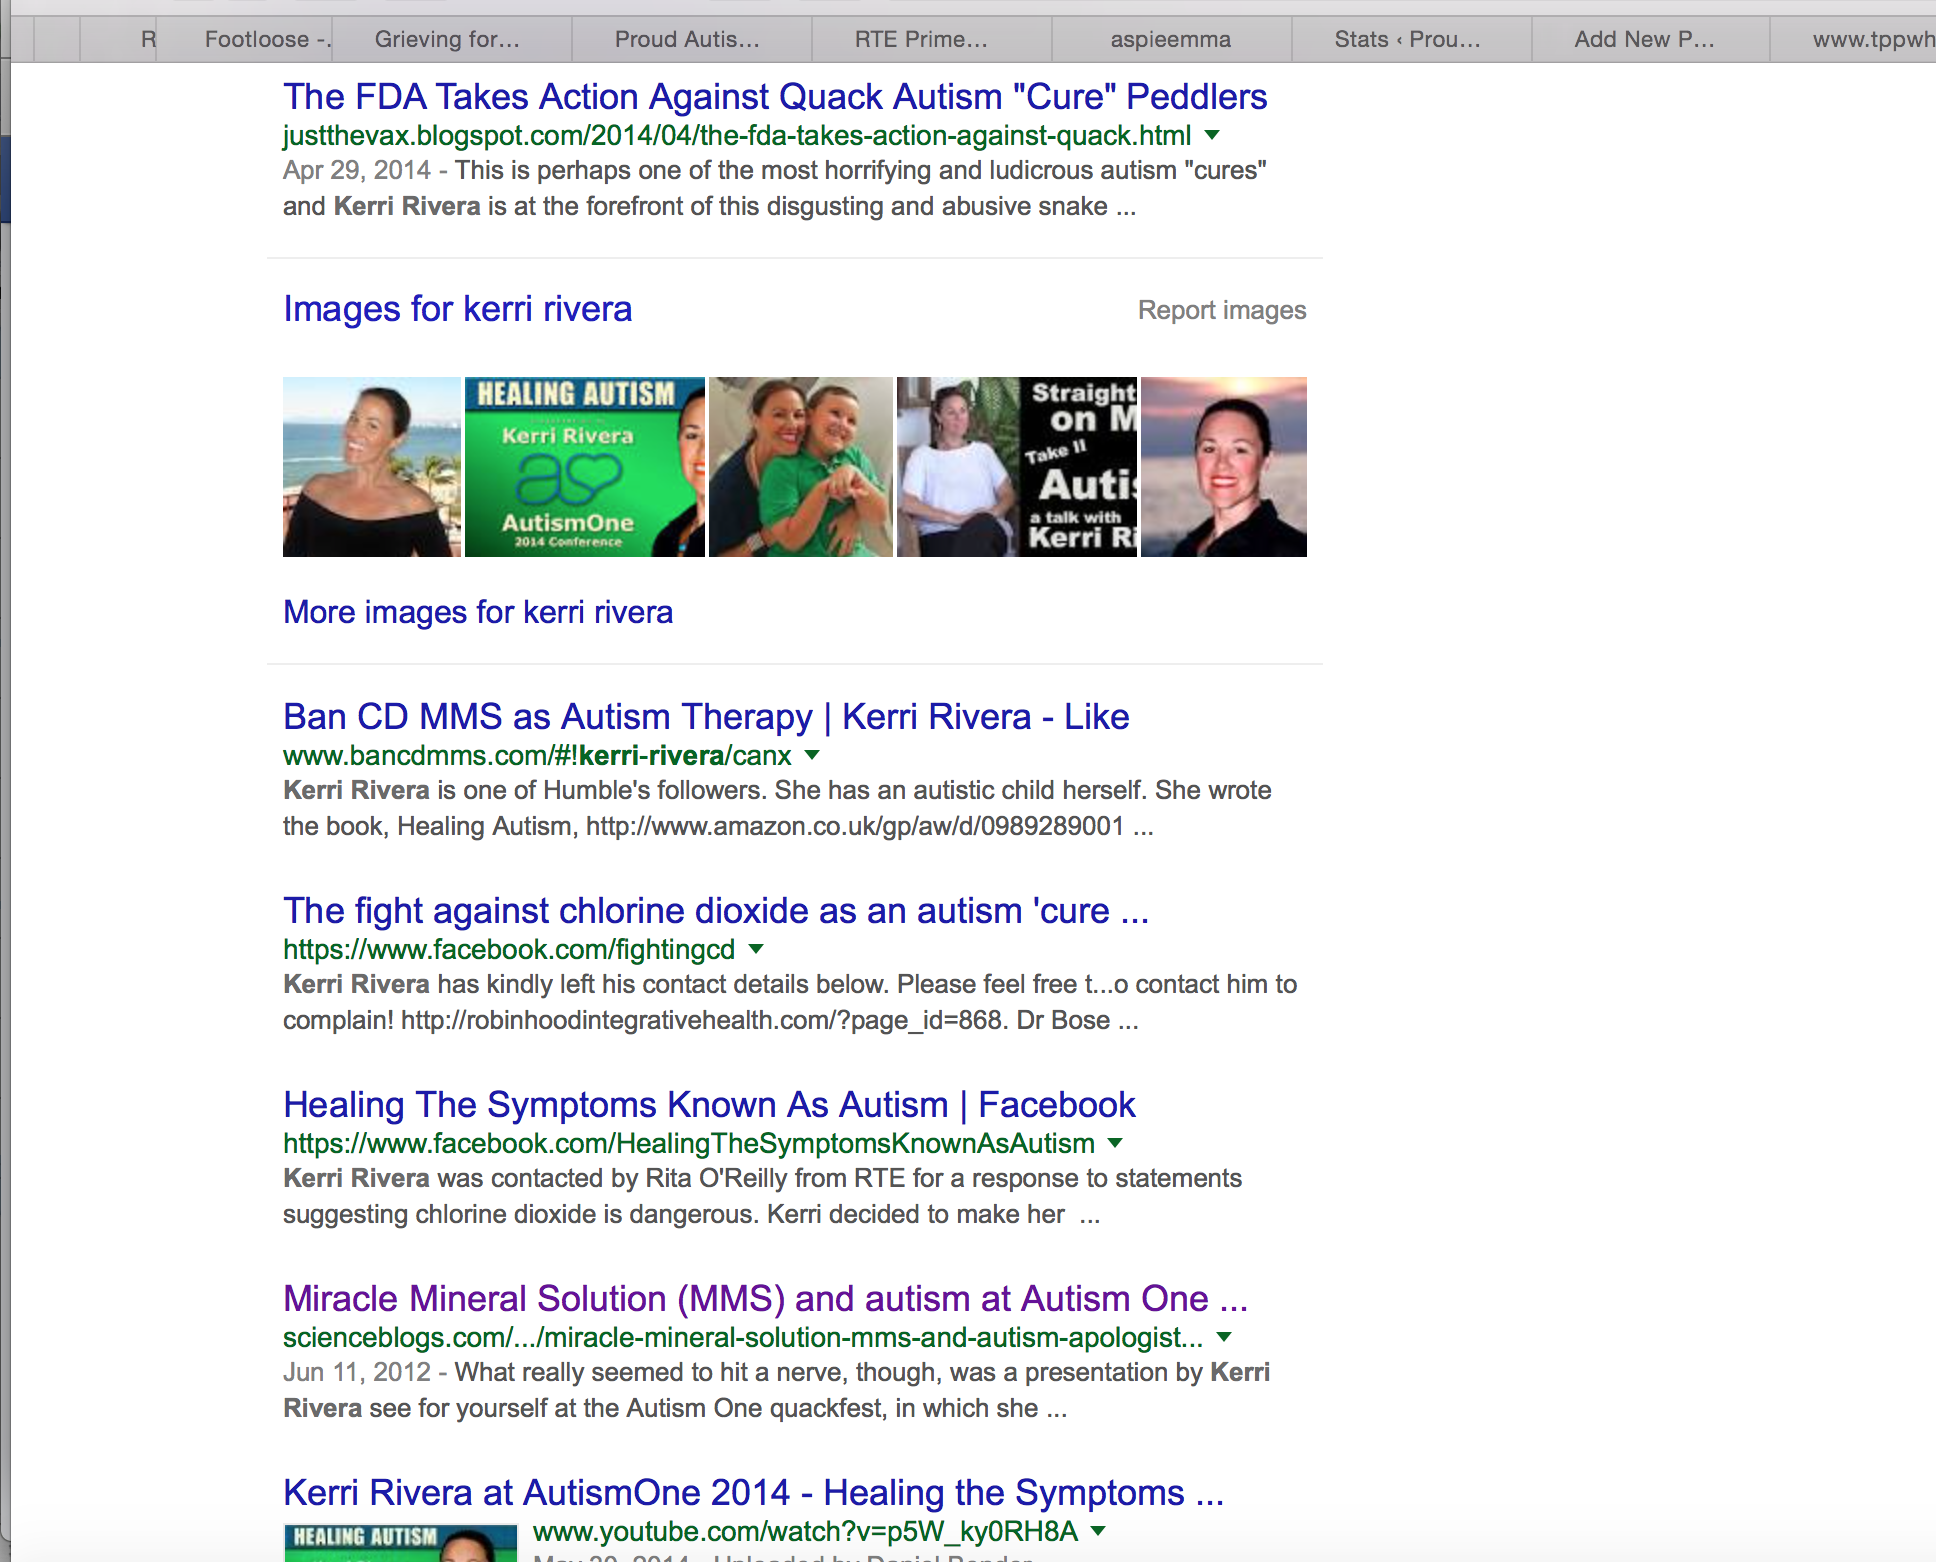The height and width of the screenshot is (1562, 1936).
Task: Open Ban CD MMS as Autism Therapy result
Action: (706, 717)
